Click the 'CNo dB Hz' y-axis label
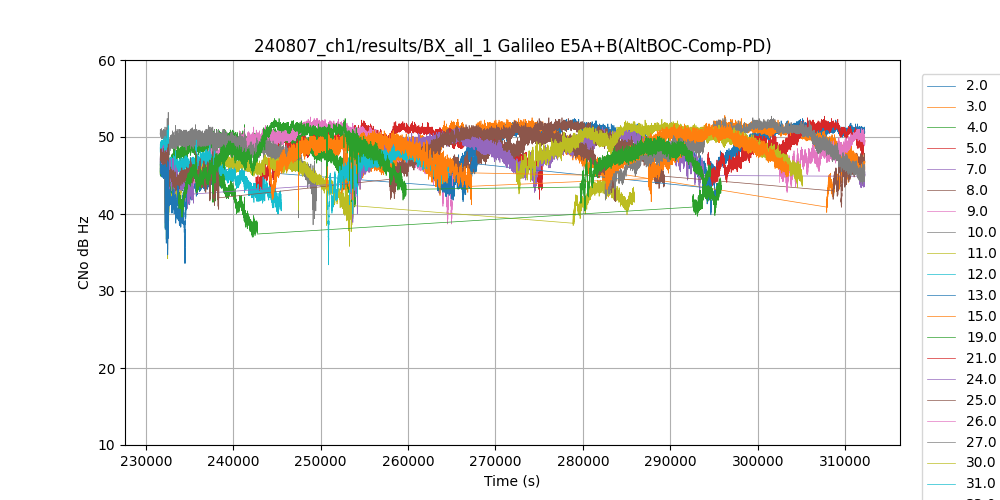Viewport: 1000px width, 500px height. 84,253
